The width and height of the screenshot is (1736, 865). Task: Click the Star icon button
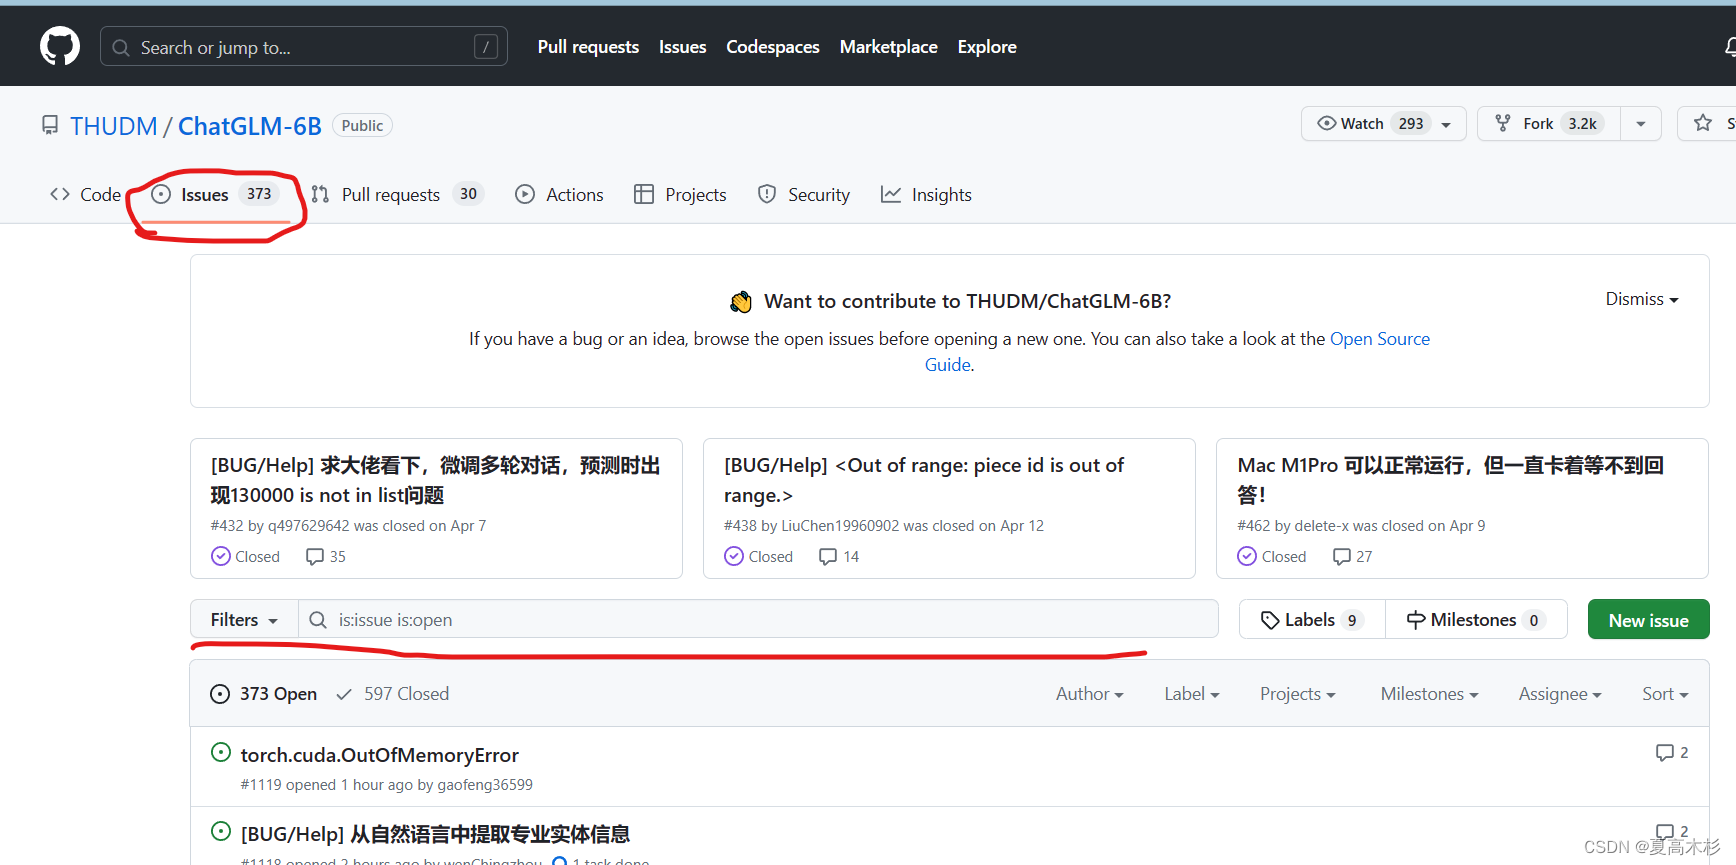tap(1704, 123)
